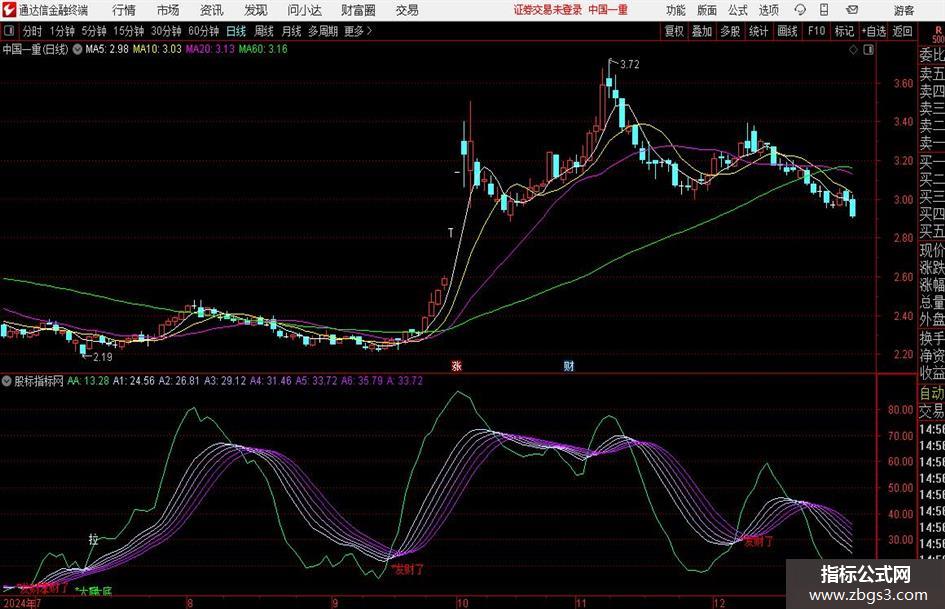Image resolution: width=945 pixels, height=609 pixels.
Task: Click the 中国一重(日线) chart title
Action: click(36, 49)
